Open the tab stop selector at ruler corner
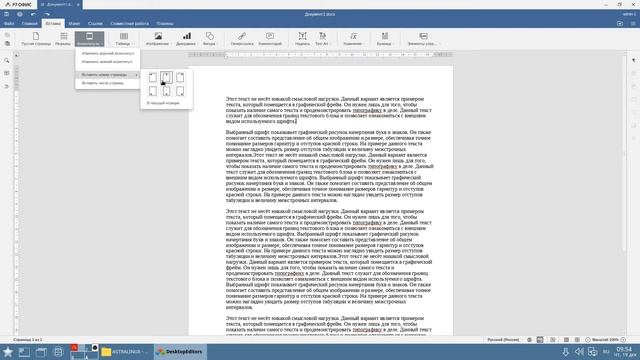Image resolution: width=640 pixels, height=360 pixels. 16,55
